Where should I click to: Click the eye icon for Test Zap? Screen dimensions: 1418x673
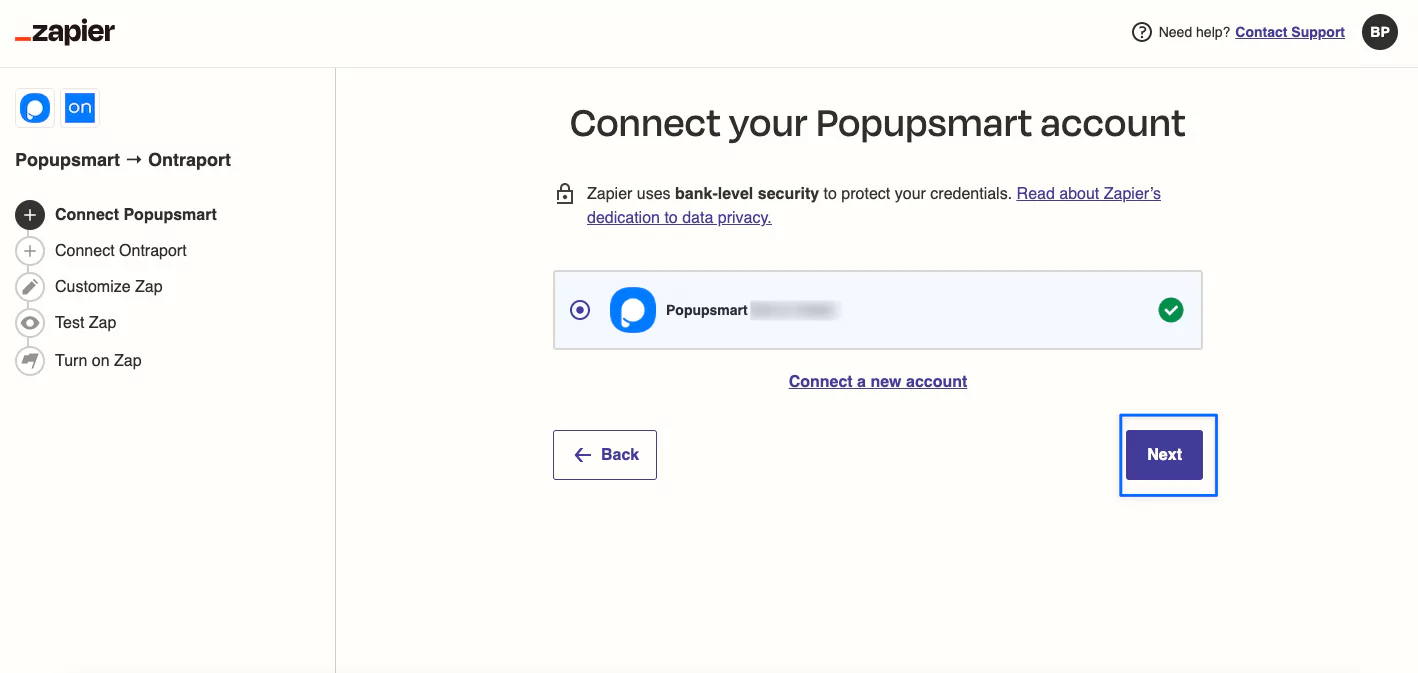coord(30,323)
